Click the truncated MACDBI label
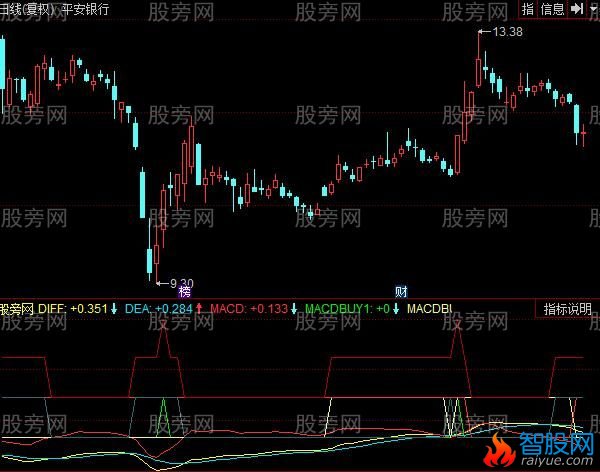The image size is (600, 472). pos(429,309)
